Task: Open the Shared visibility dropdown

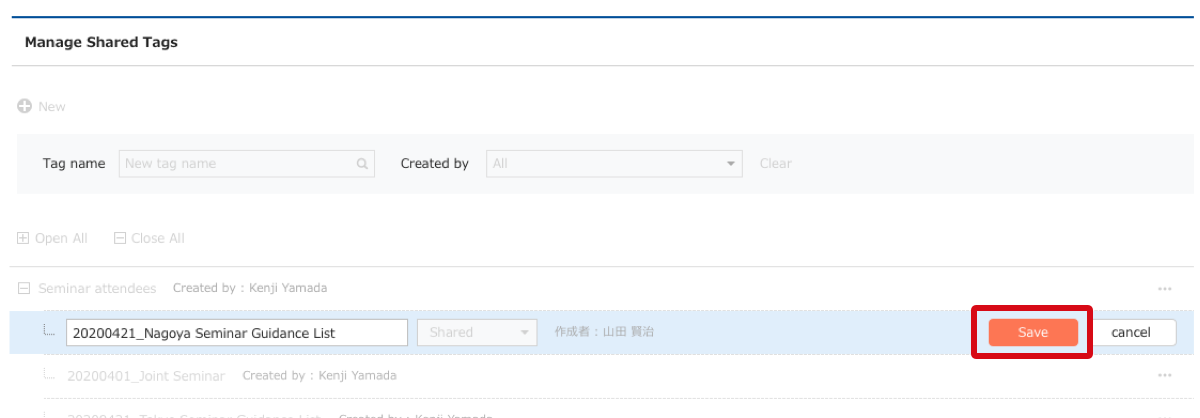Action: 477,332
